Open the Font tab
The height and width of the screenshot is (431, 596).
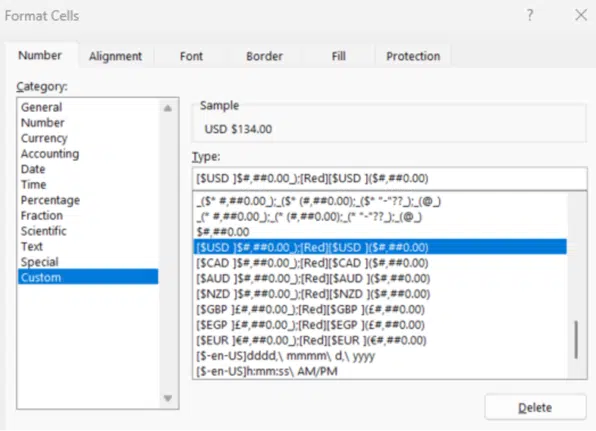(x=191, y=56)
